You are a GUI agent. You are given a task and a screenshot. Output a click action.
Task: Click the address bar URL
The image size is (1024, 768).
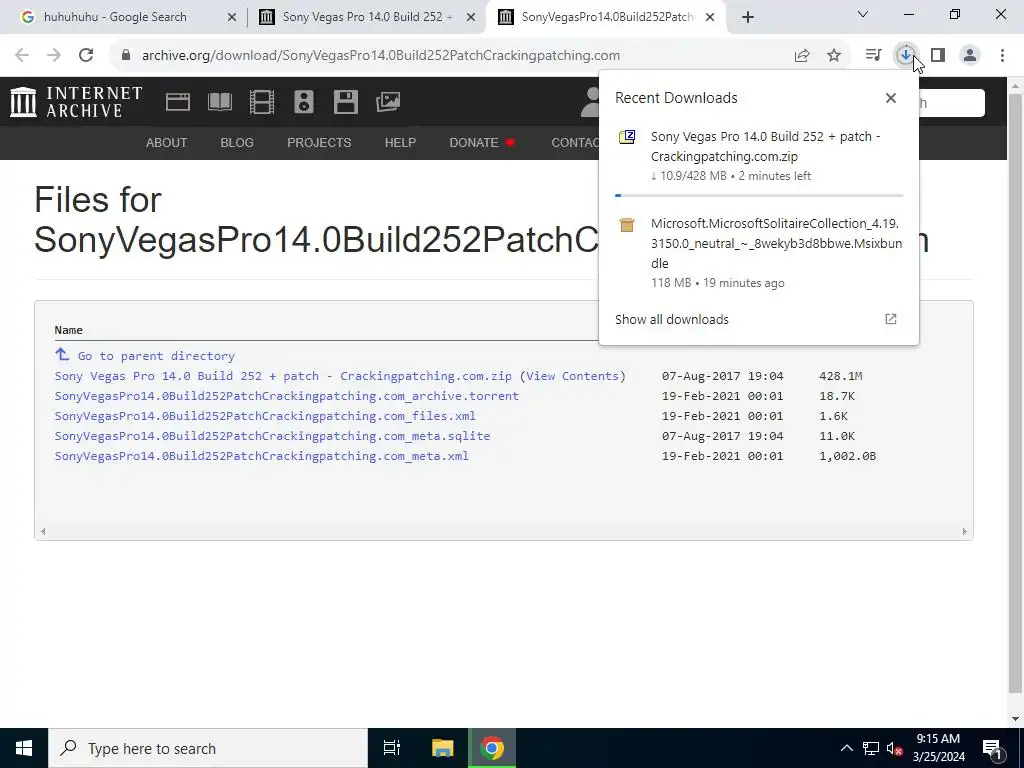(381, 56)
